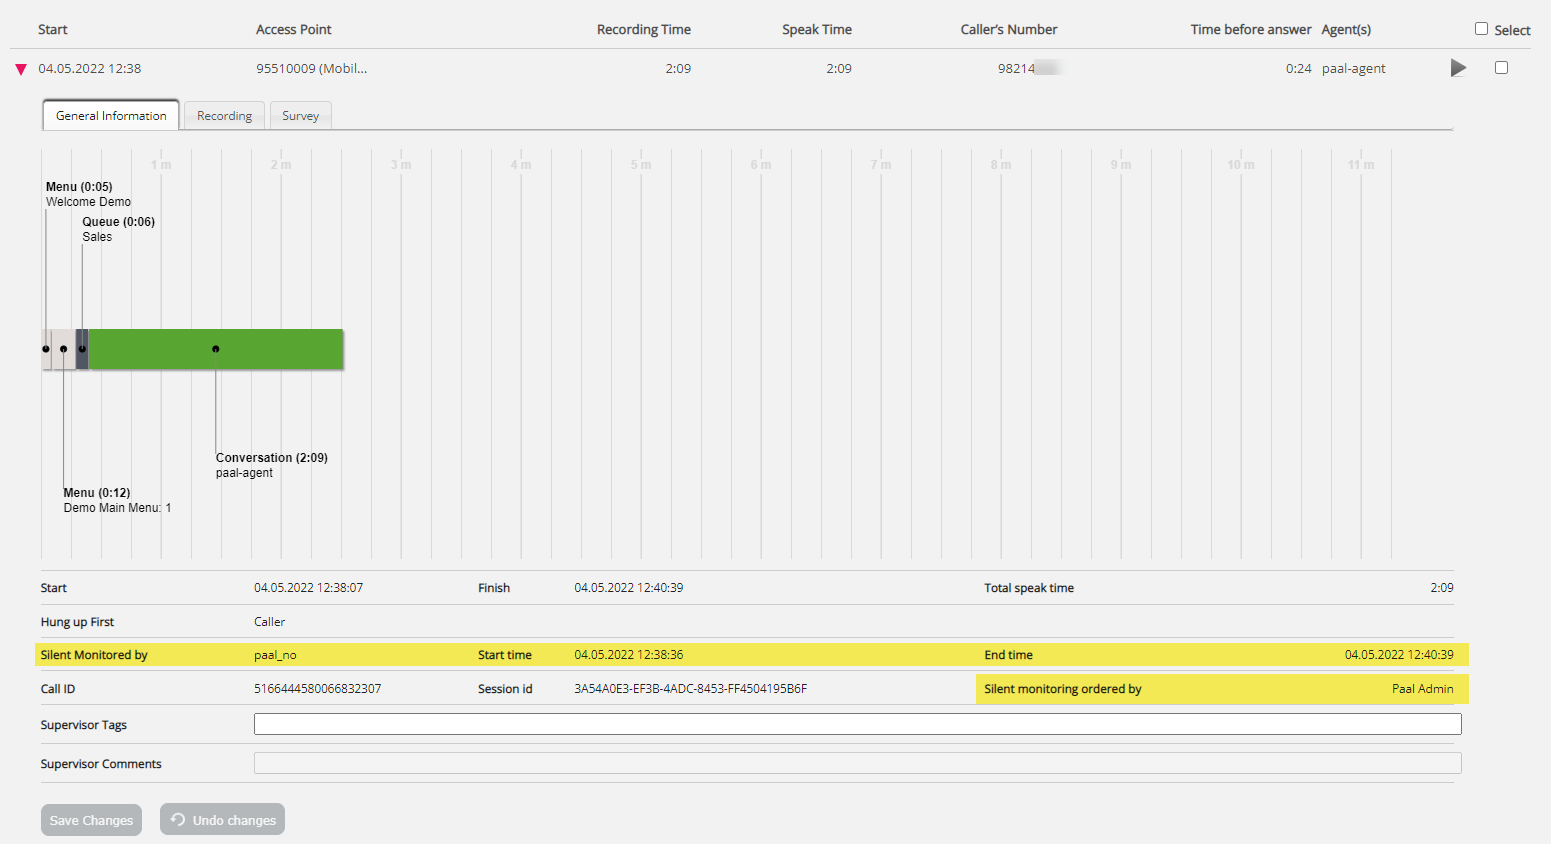Click the Undo changes button
This screenshot has width=1551, height=844.
(223, 820)
